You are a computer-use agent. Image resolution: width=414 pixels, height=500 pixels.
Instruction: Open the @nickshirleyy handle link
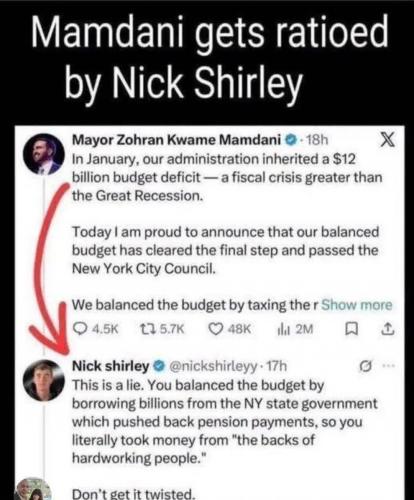(x=213, y=366)
